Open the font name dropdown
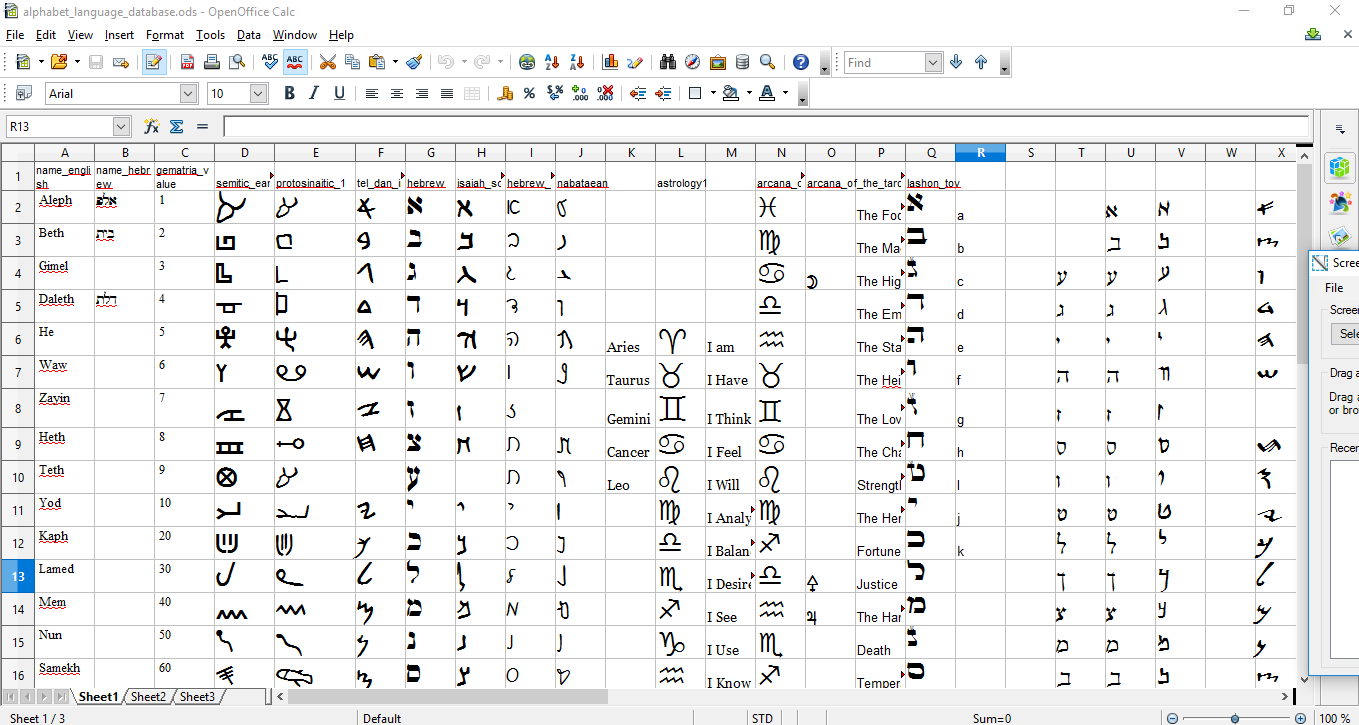This screenshot has width=1359, height=725. [x=188, y=92]
